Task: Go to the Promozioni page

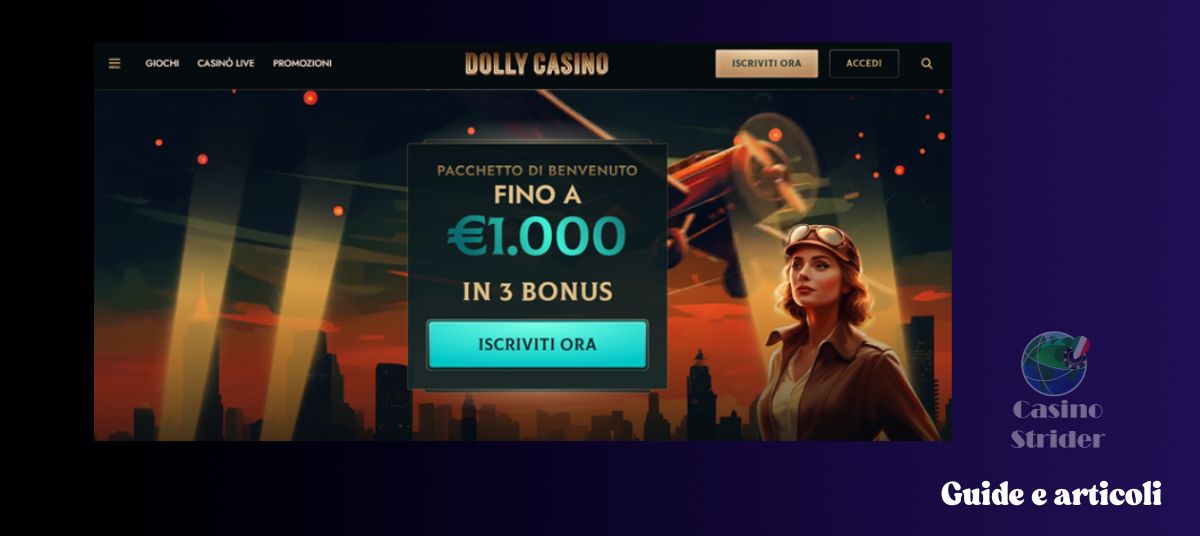Action: [302, 63]
